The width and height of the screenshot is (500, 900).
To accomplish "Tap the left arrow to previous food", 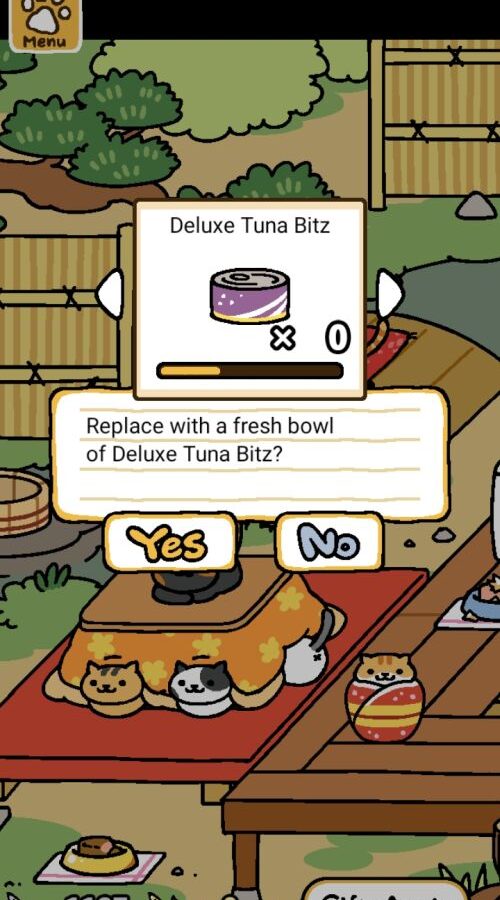I will coord(110,294).
